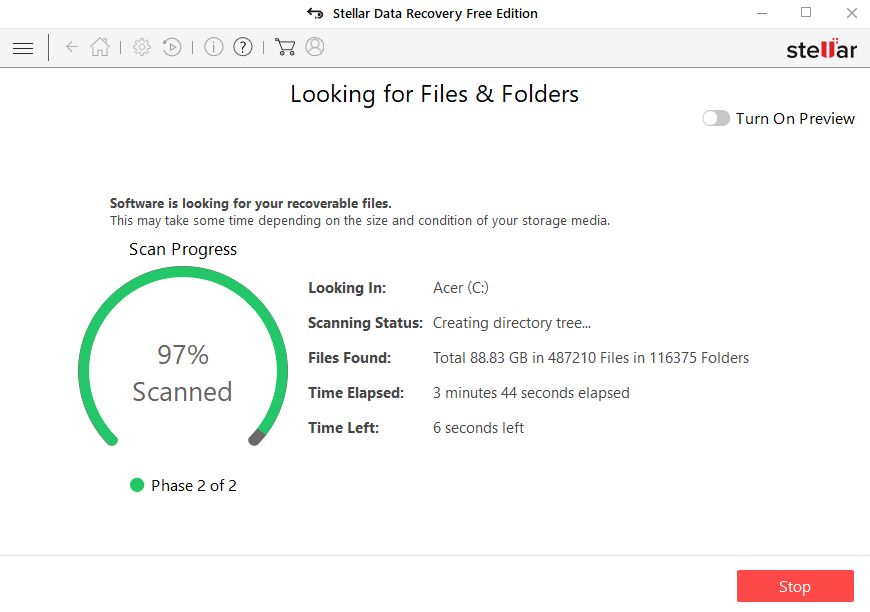
Task: Open the Resume Recovery icon
Action: (x=171, y=46)
